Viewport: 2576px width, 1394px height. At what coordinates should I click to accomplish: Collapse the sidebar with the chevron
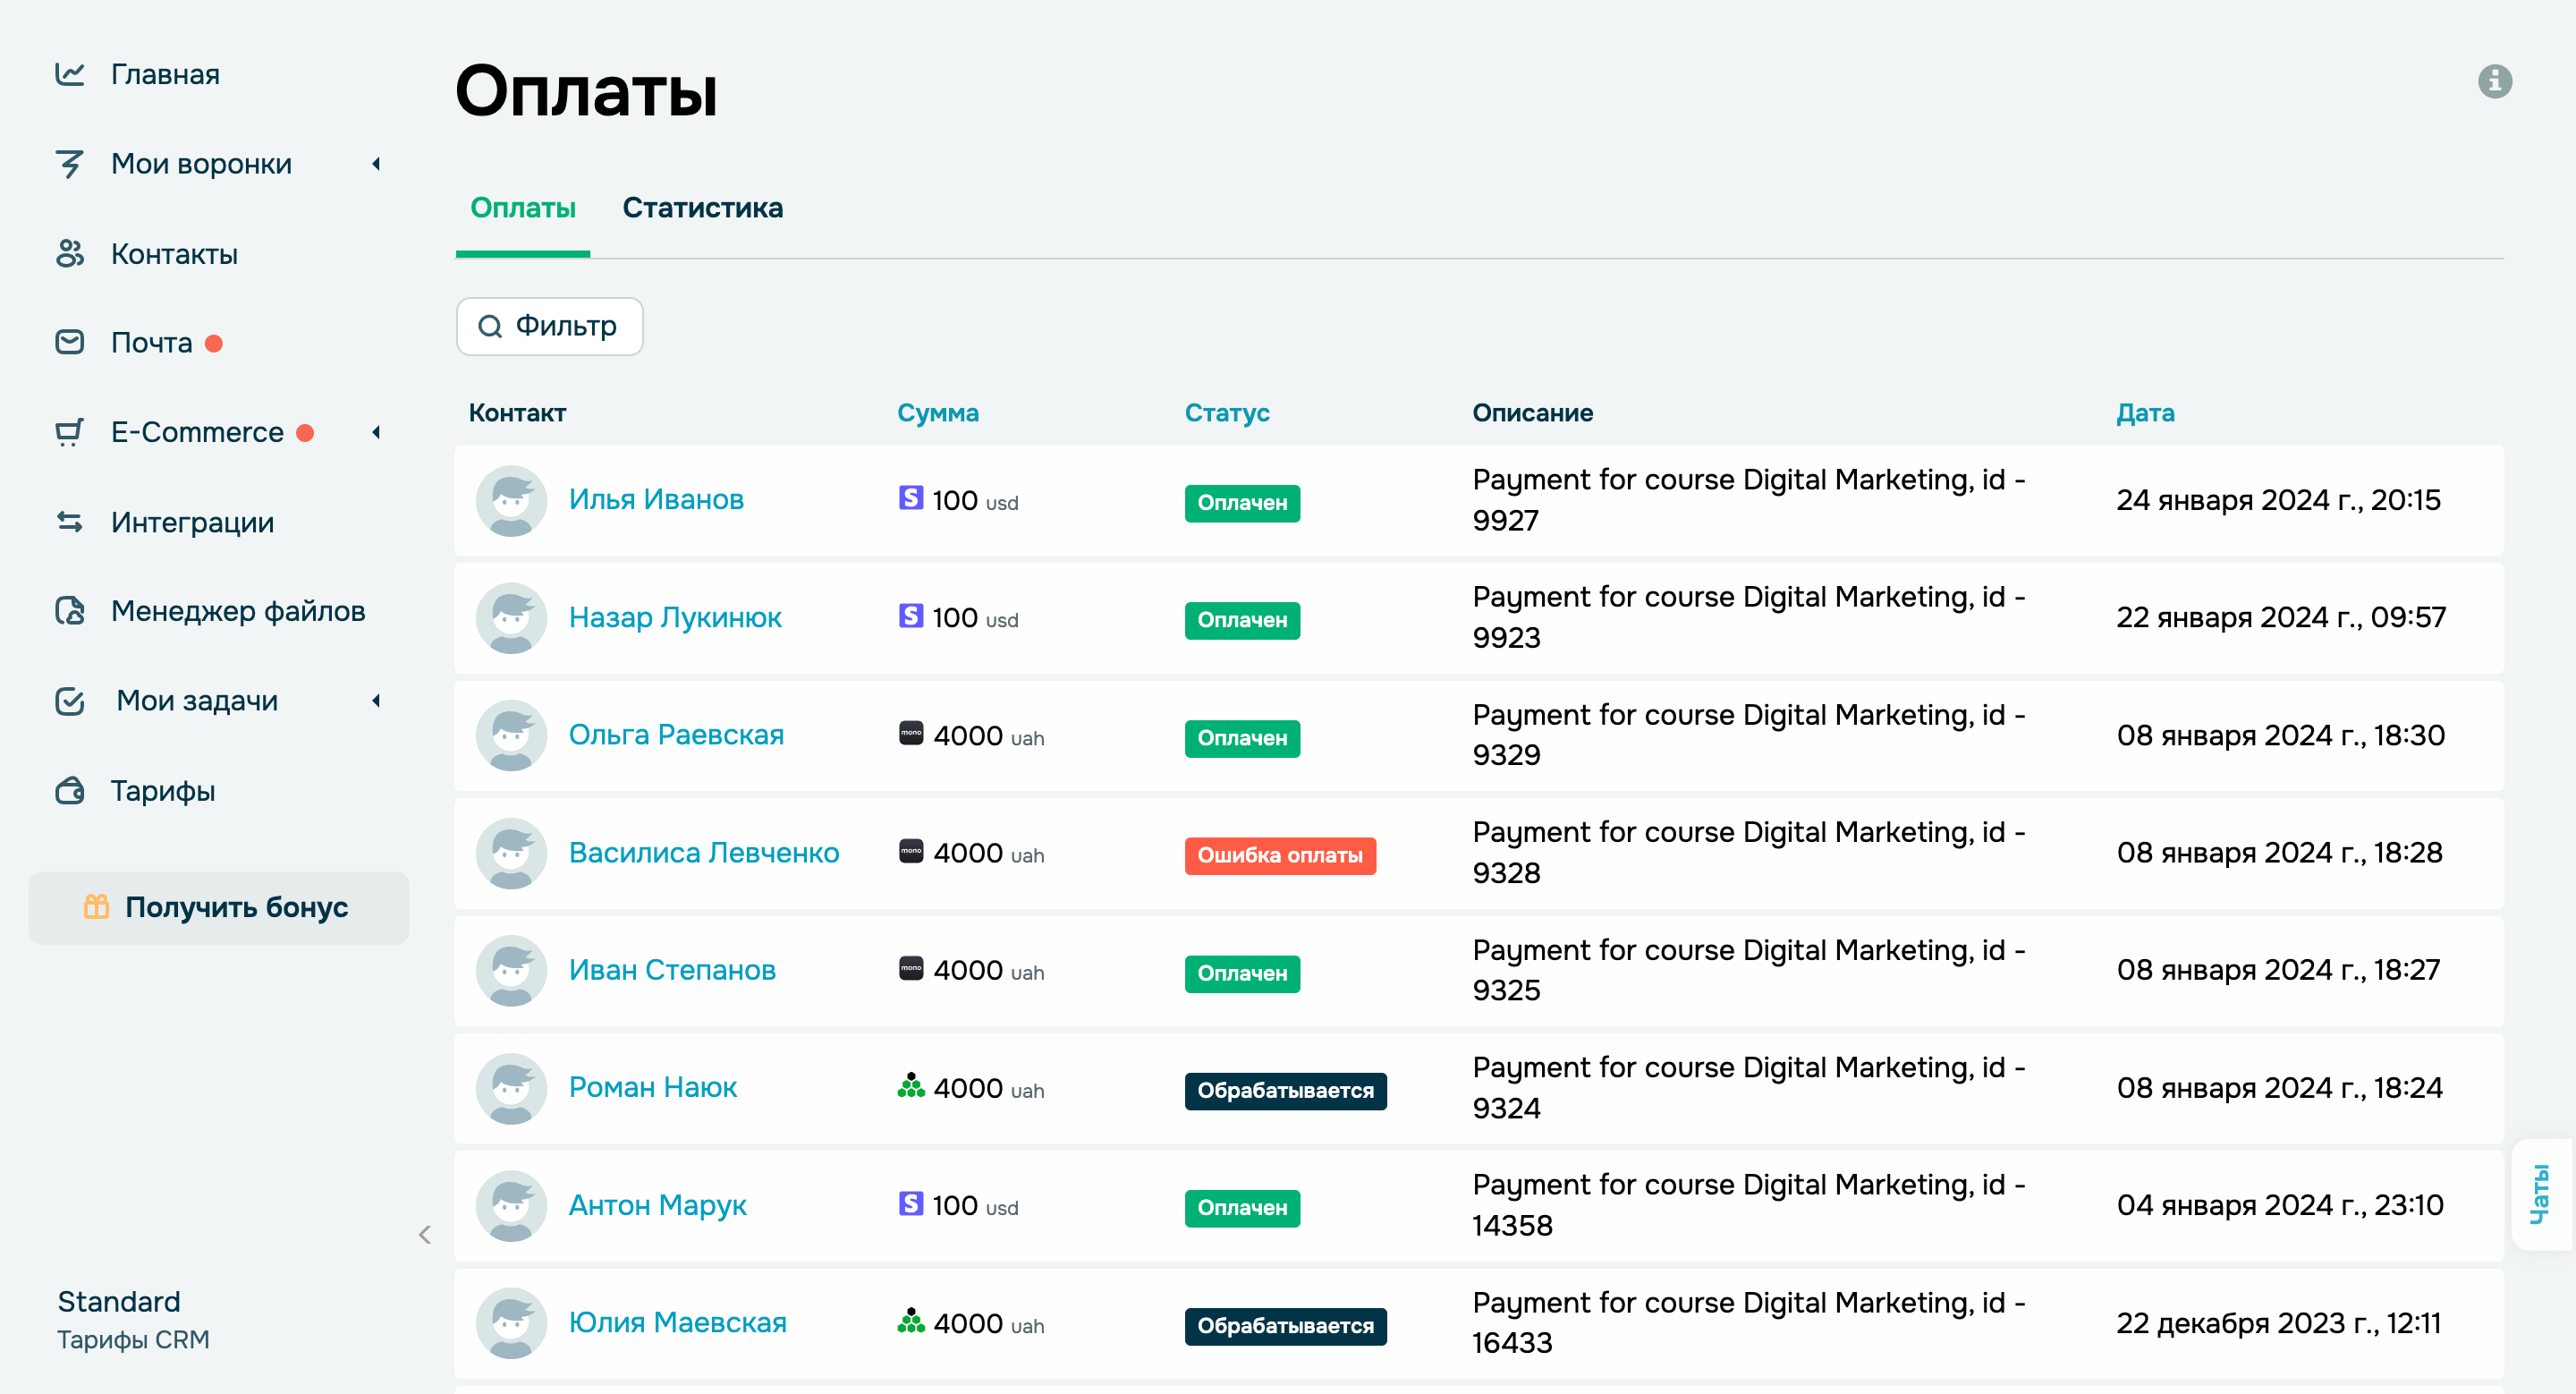tap(425, 1235)
